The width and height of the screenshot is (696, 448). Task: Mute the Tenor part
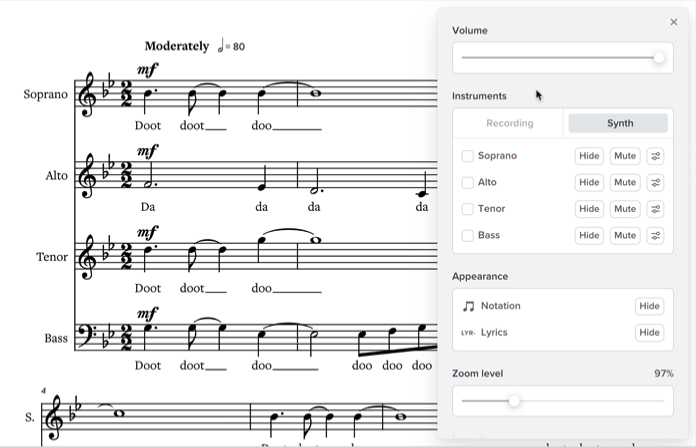pyautogui.click(x=625, y=209)
